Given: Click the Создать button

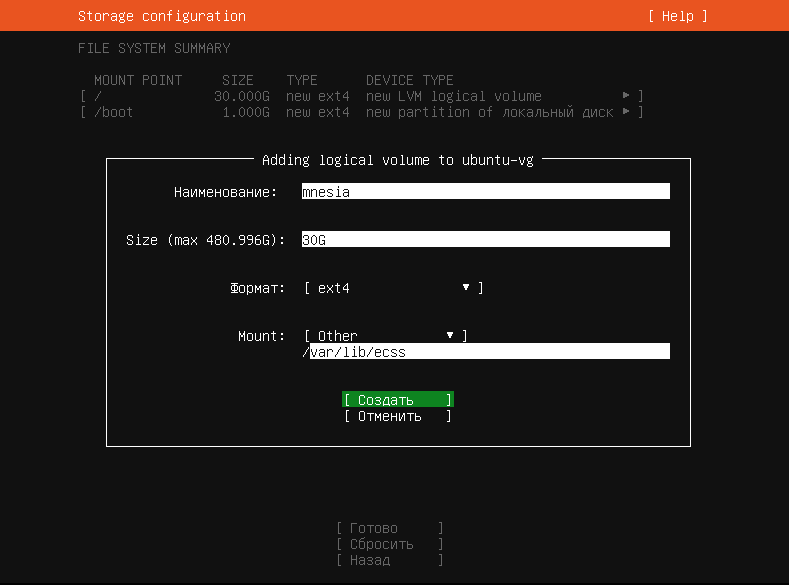Looking at the screenshot, I should [398, 399].
